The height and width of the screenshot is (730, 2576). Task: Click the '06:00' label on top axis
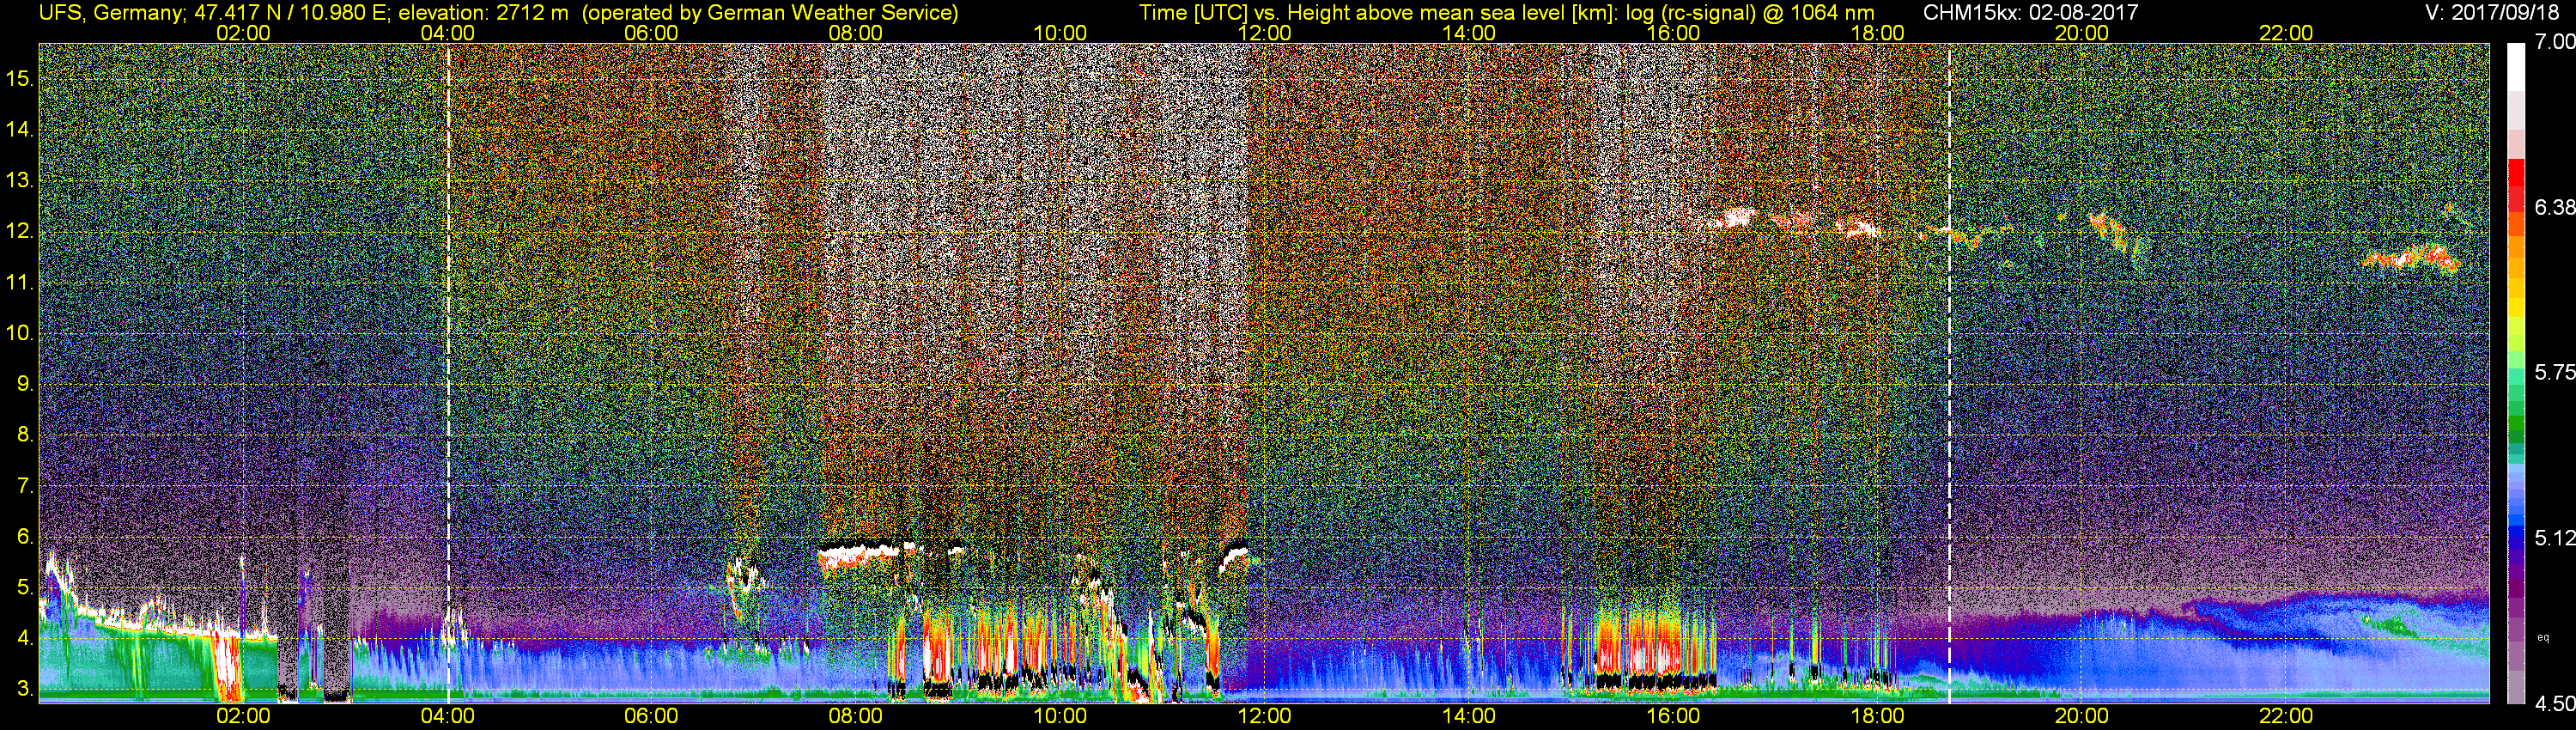pyautogui.click(x=651, y=33)
